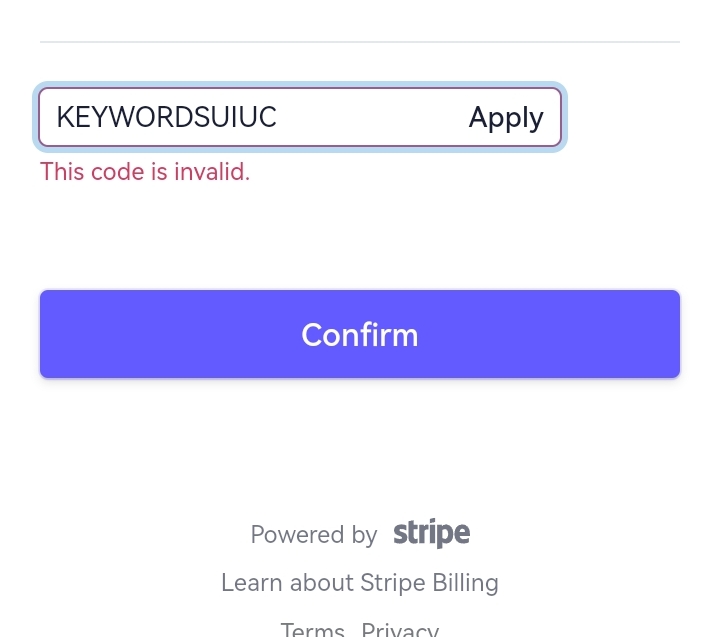Click 'Stripe Billing' in the learn-more link
This screenshot has width=720, height=637.
(x=429, y=582)
